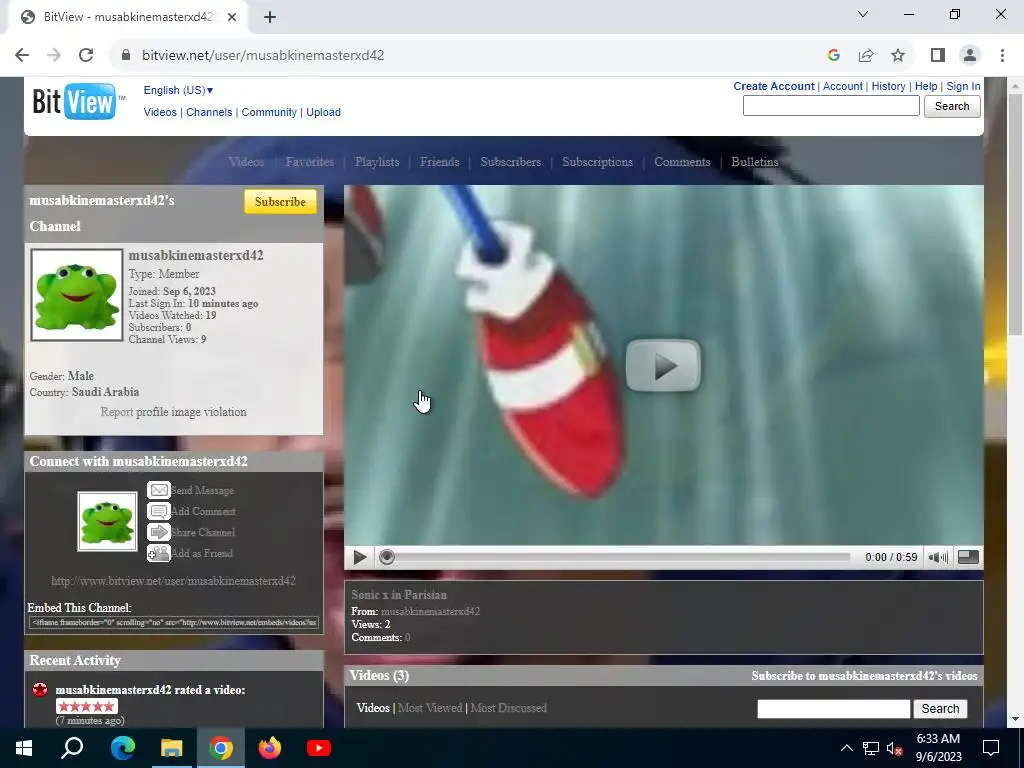Select Most Discussed video sort
The width and height of the screenshot is (1024, 768).
click(509, 708)
